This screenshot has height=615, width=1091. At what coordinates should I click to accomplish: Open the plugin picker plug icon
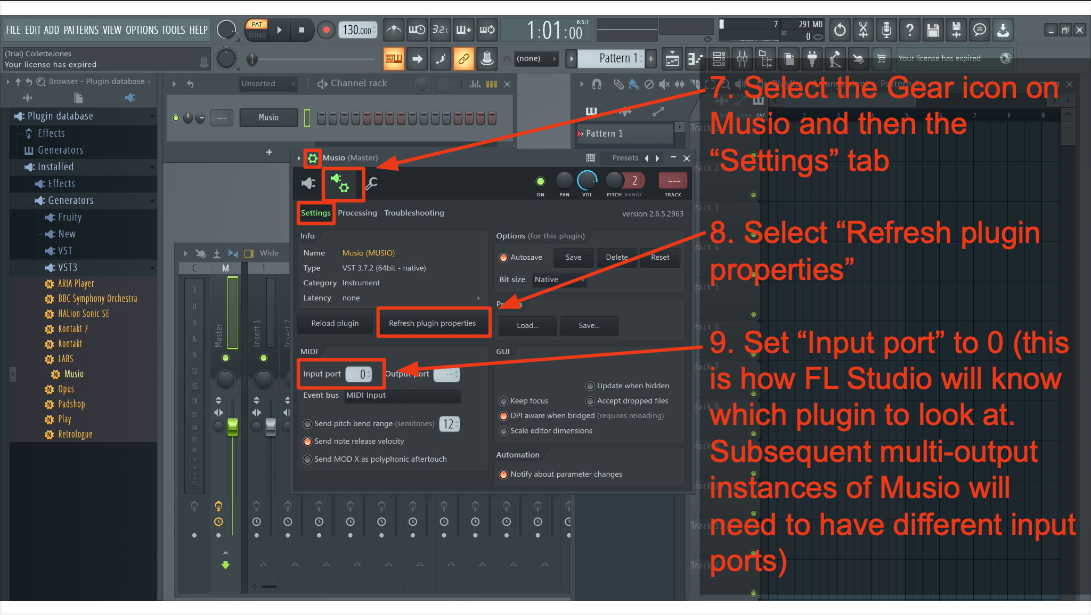pyautogui.click(x=812, y=58)
